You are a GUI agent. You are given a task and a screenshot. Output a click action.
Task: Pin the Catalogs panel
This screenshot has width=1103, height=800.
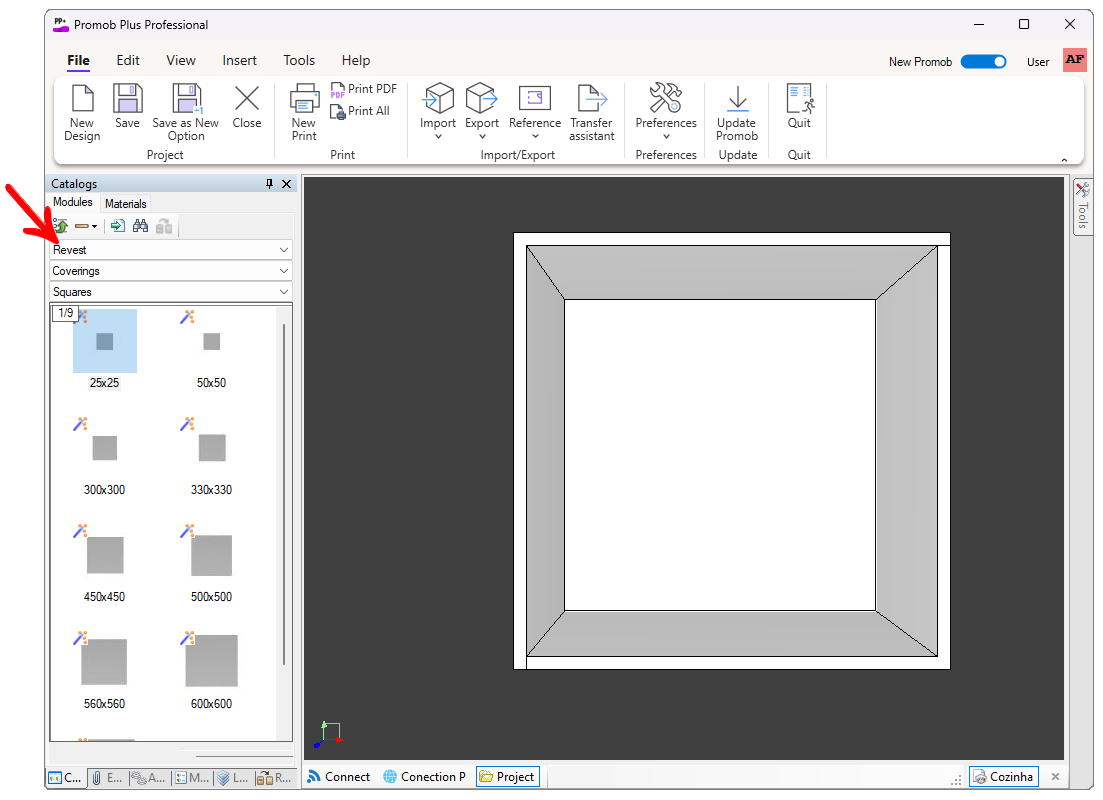tap(269, 184)
